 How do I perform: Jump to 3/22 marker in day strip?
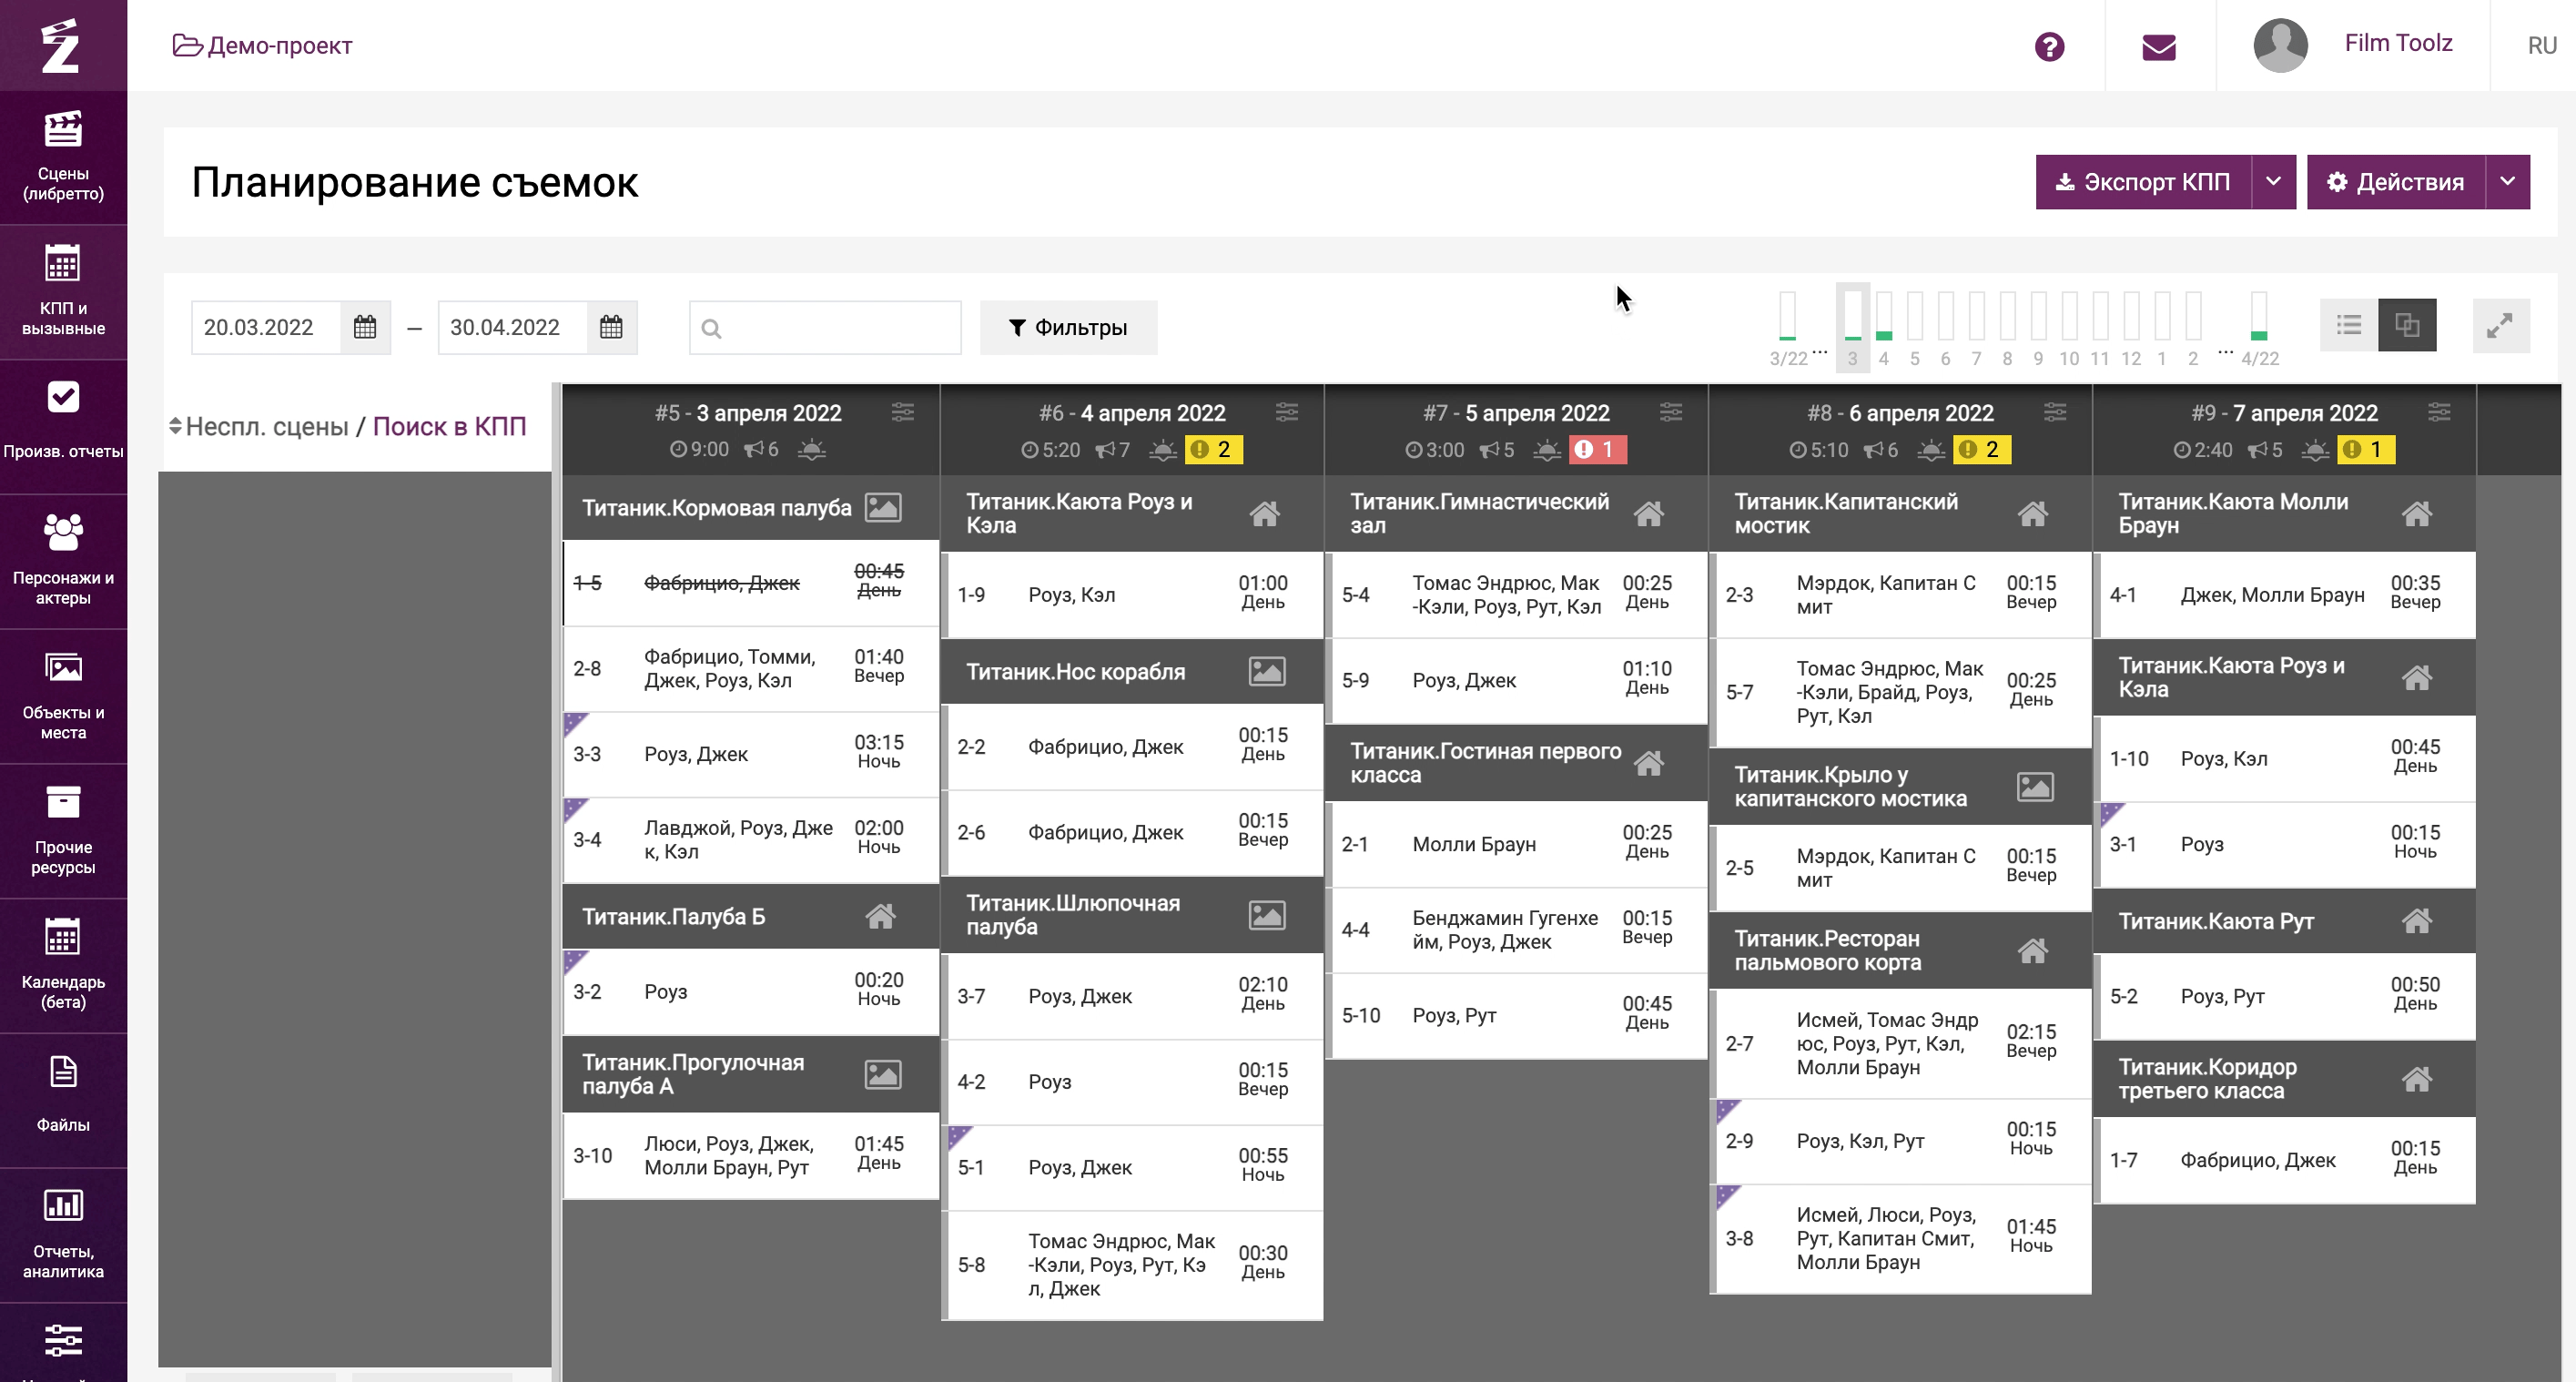pos(1788,328)
